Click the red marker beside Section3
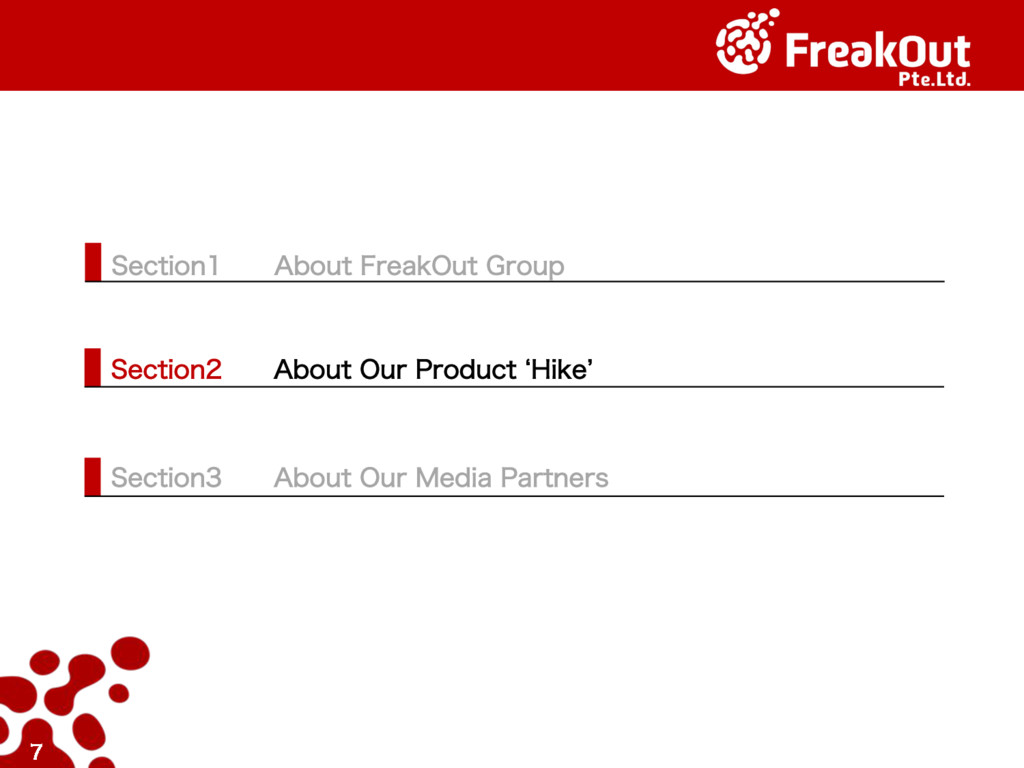This screenshot has height=768, width=1024. click(x=93, y=475)
